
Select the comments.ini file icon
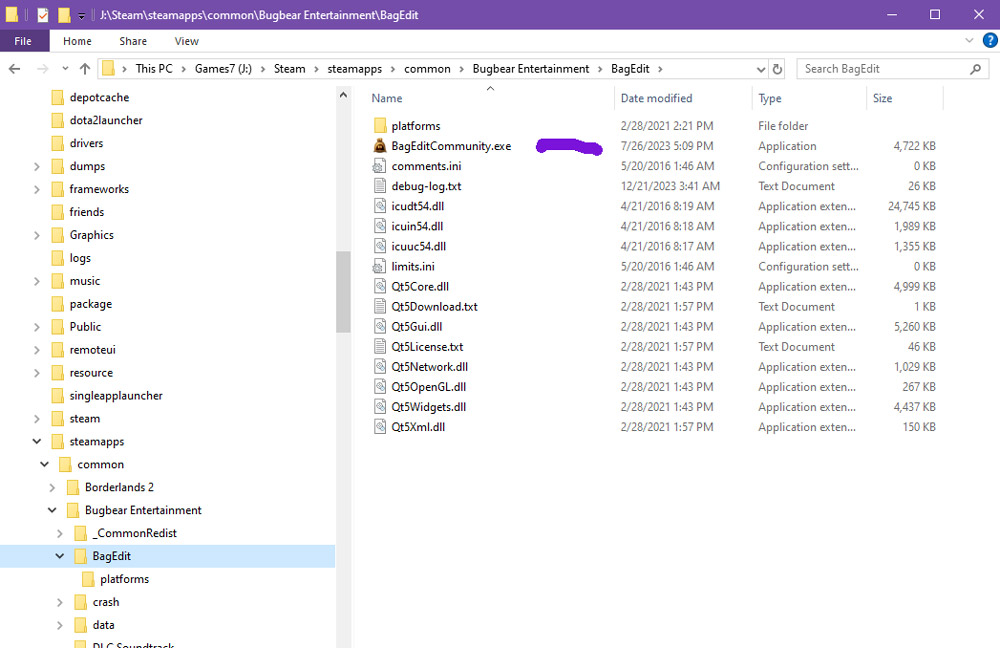(379, 166)
